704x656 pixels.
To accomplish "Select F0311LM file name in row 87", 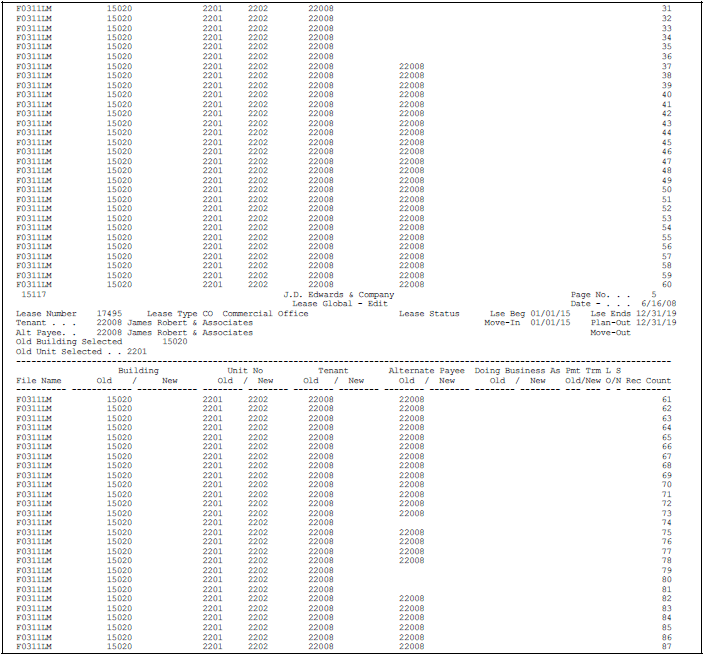I will tap(34, 646).
